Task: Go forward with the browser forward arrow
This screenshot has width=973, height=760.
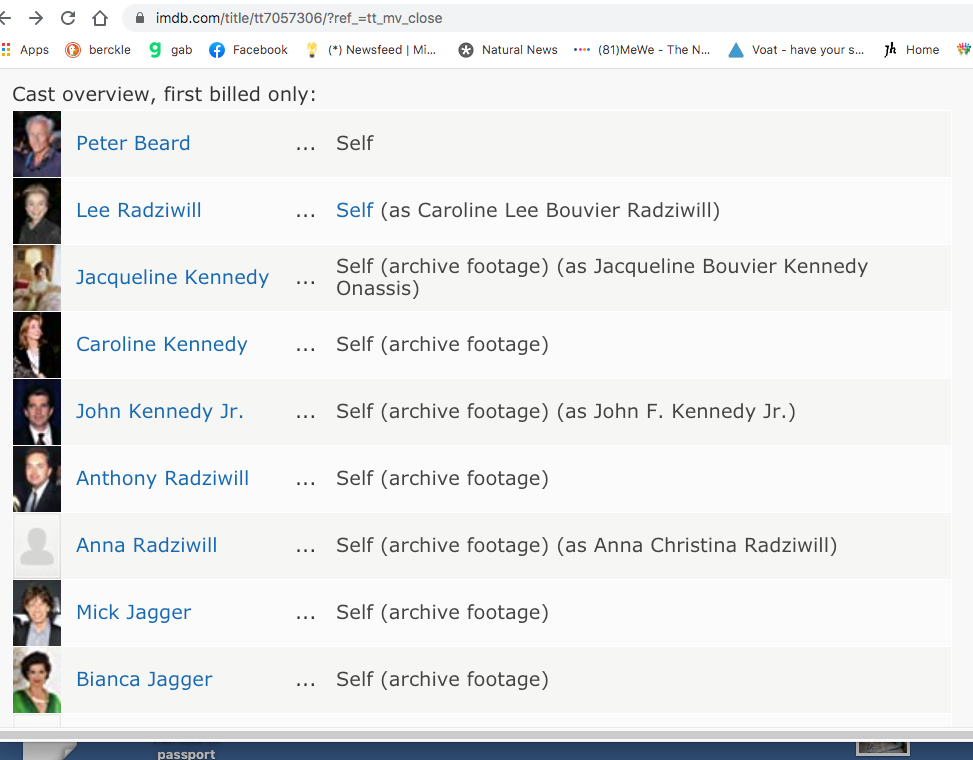Action: (x=36, y=18)
